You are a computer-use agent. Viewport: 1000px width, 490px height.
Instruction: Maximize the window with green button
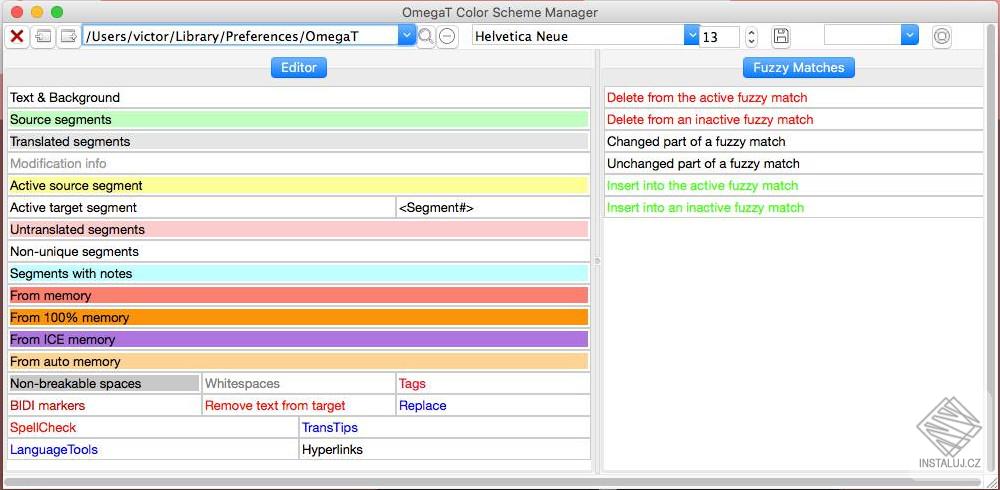(x=57, y=11)
